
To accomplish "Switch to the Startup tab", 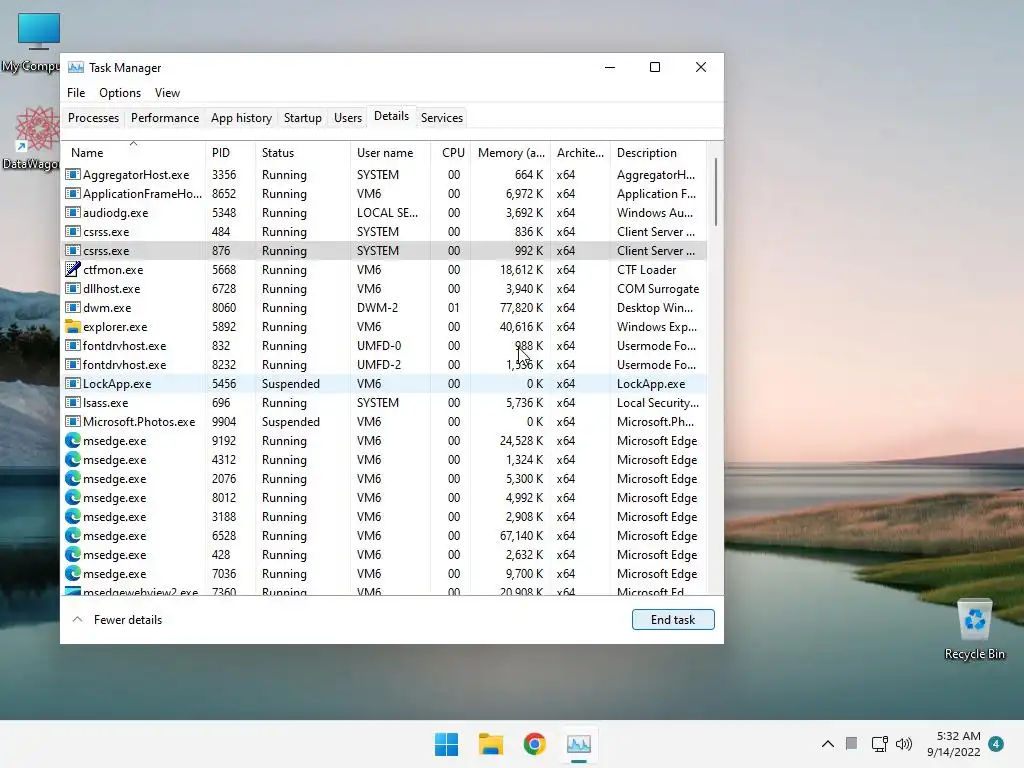I will (x=302, y=118).
